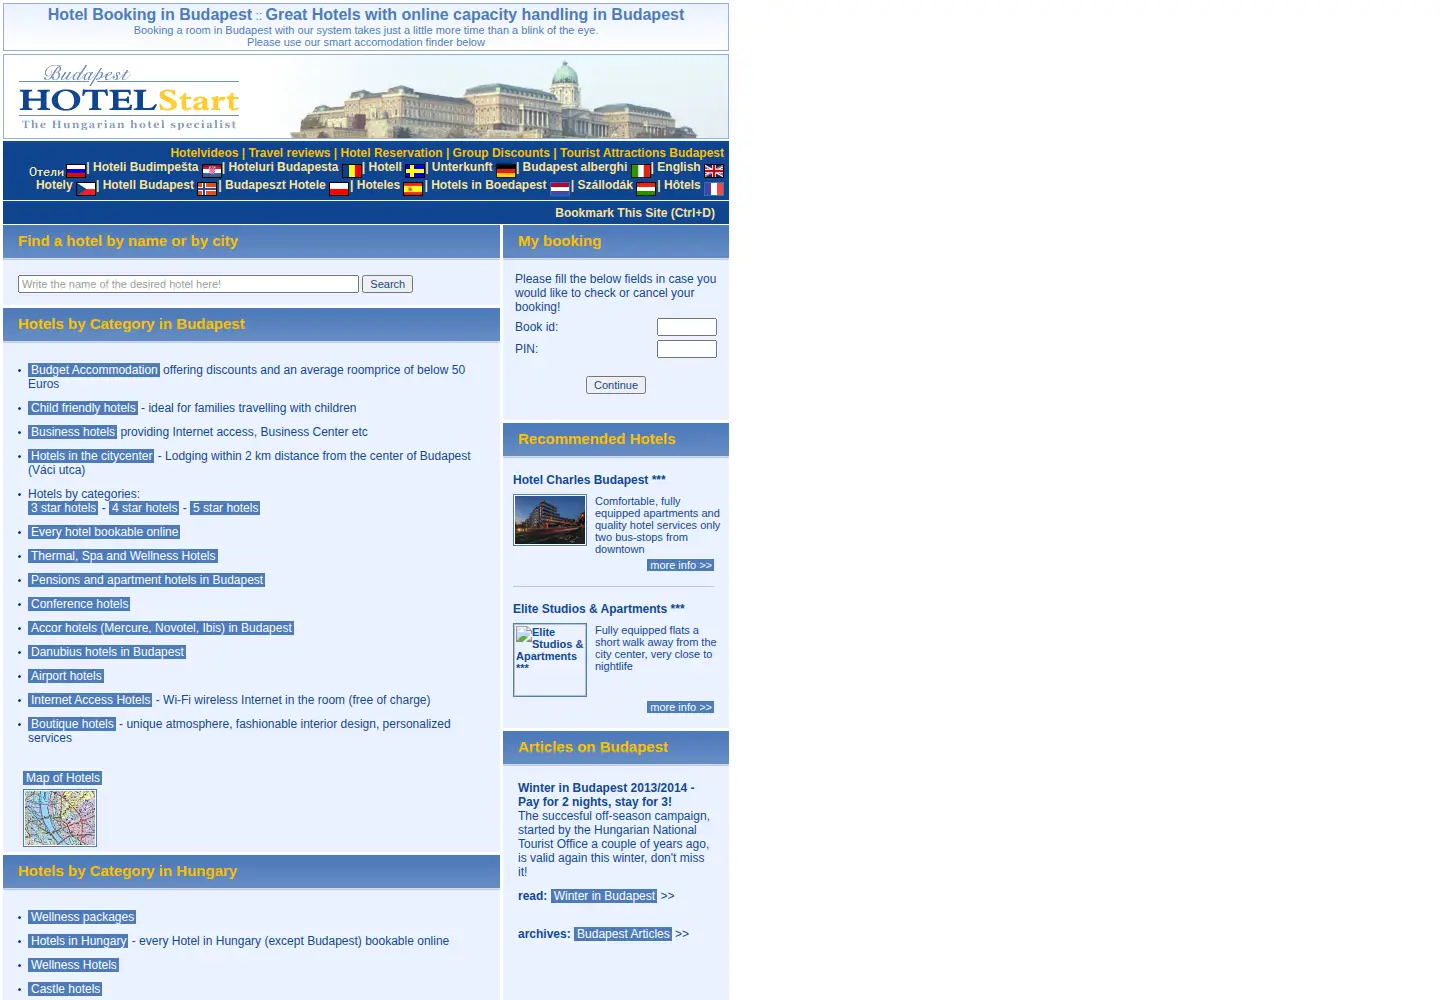
Task: Open Every hotel bookable online link
Action: pos(104,532)
